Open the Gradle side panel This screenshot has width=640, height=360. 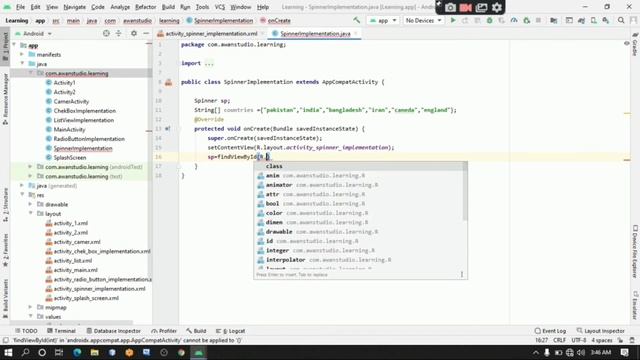[635, 45]
